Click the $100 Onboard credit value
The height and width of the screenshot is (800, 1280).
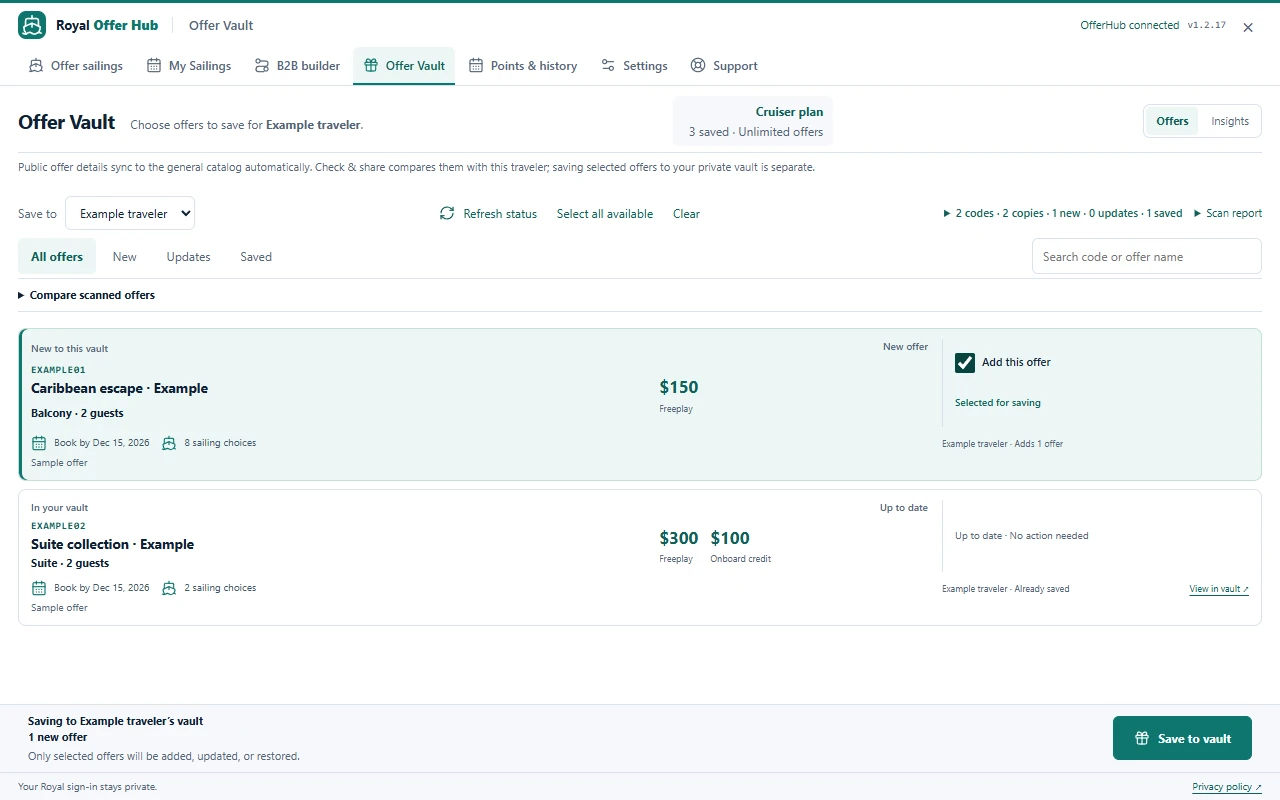730,538
